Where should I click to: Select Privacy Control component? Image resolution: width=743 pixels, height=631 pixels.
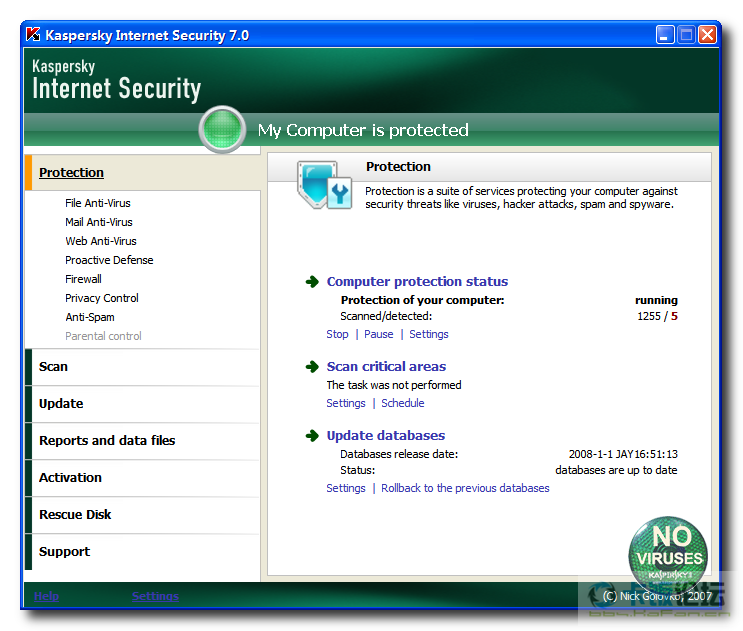point(101,298)
